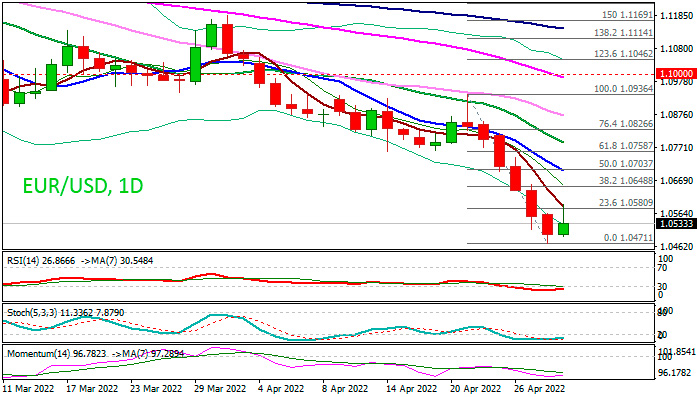Click the 150 1.11691 Fibonacci label
The image size is (698, 397).
coord(627,15)
